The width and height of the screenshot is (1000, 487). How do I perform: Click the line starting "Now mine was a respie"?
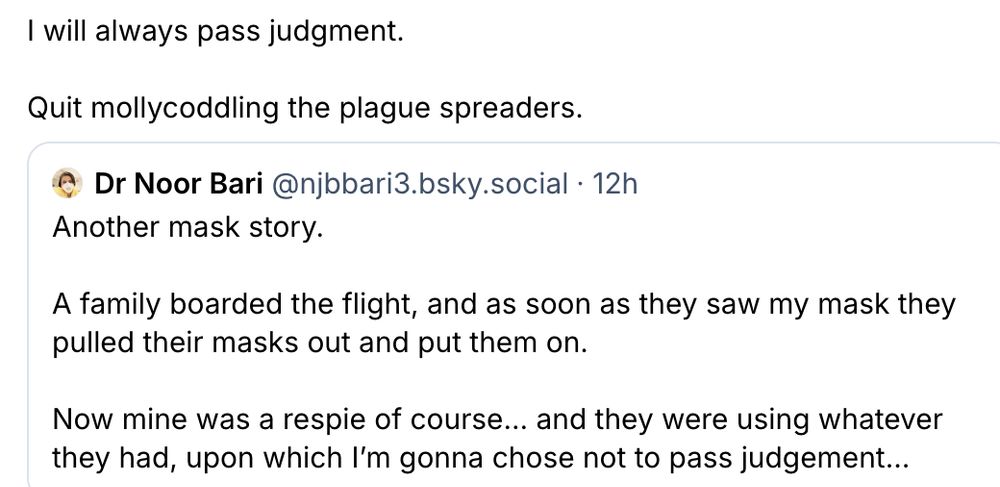tap(495, 419)
